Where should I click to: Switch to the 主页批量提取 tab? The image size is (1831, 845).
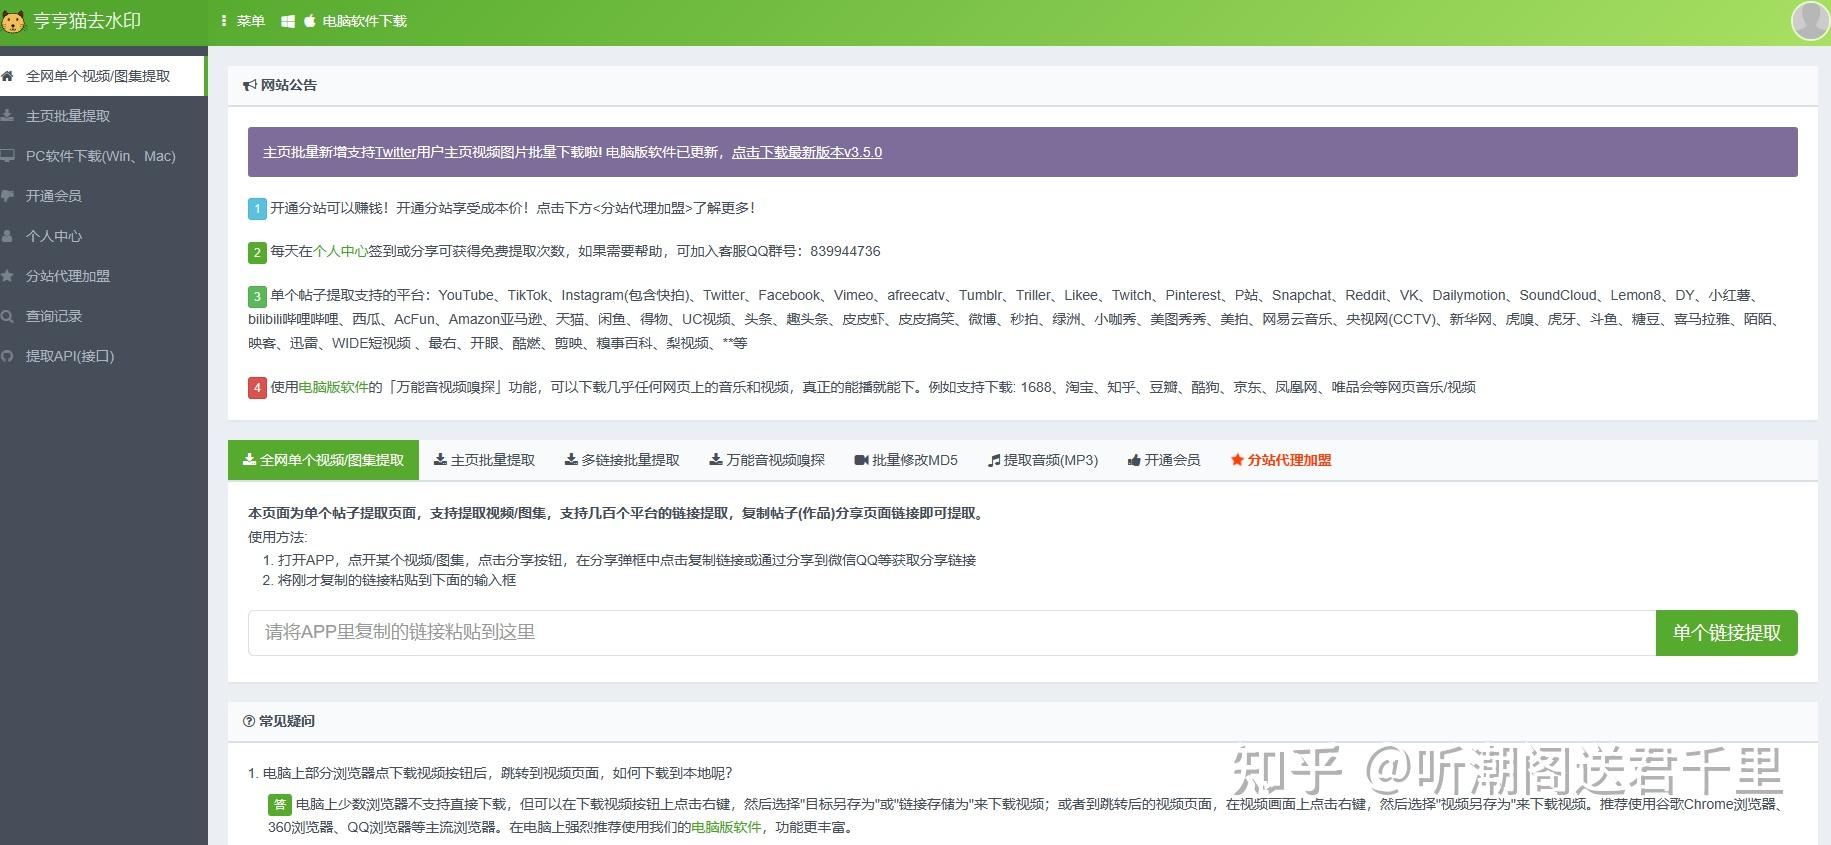coord(484,460)
